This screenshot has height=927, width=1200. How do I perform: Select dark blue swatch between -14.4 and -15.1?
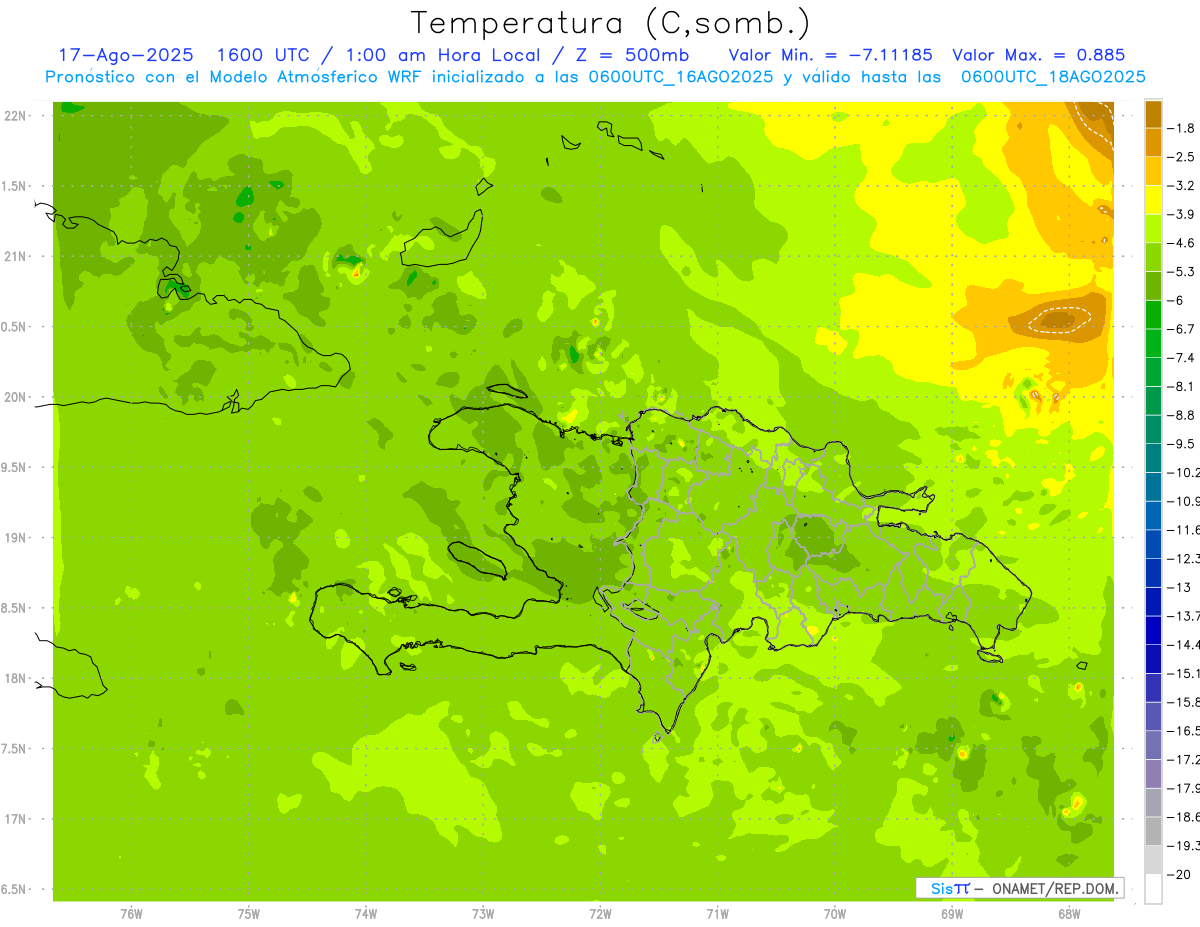coord(1153,659)
